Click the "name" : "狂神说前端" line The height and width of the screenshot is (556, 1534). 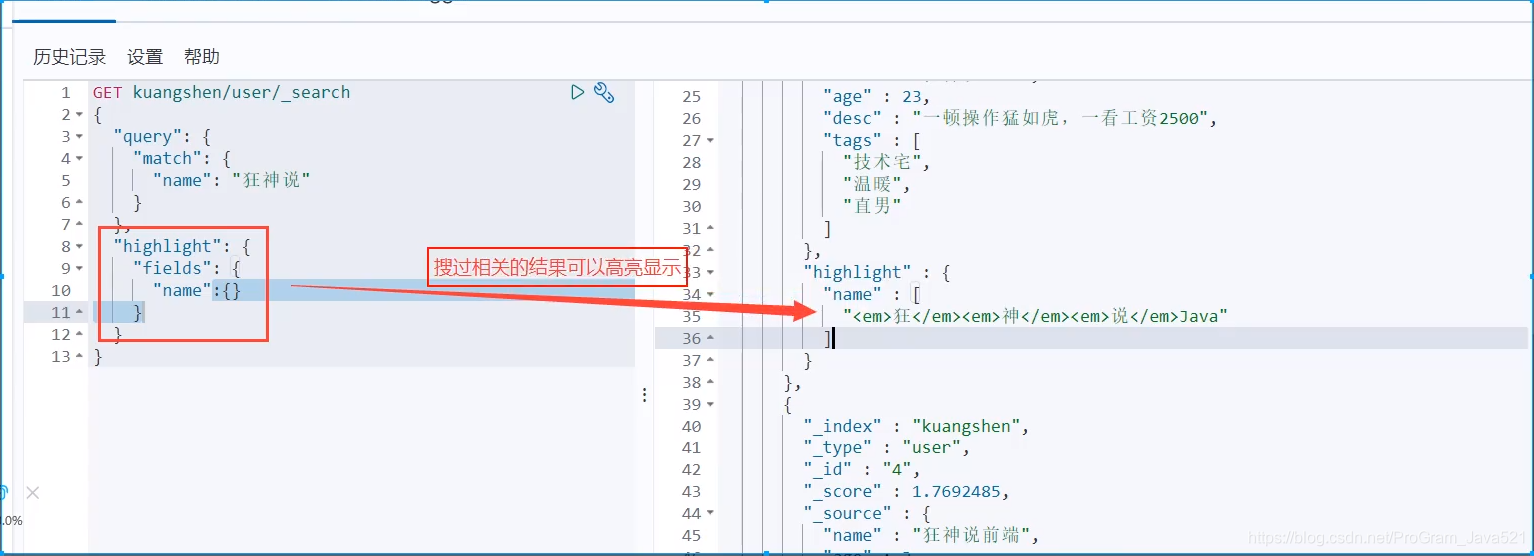pos(932,536)
